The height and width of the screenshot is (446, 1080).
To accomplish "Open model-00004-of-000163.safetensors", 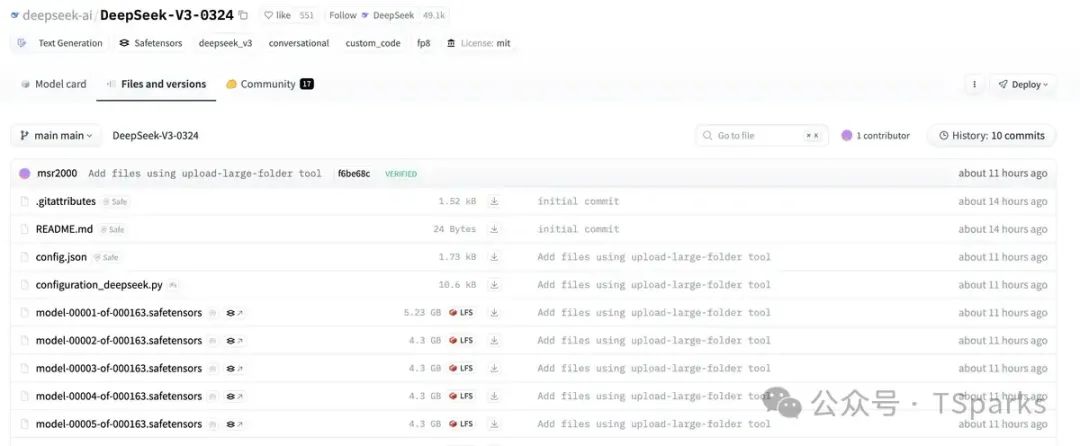I will coord(118,396).
